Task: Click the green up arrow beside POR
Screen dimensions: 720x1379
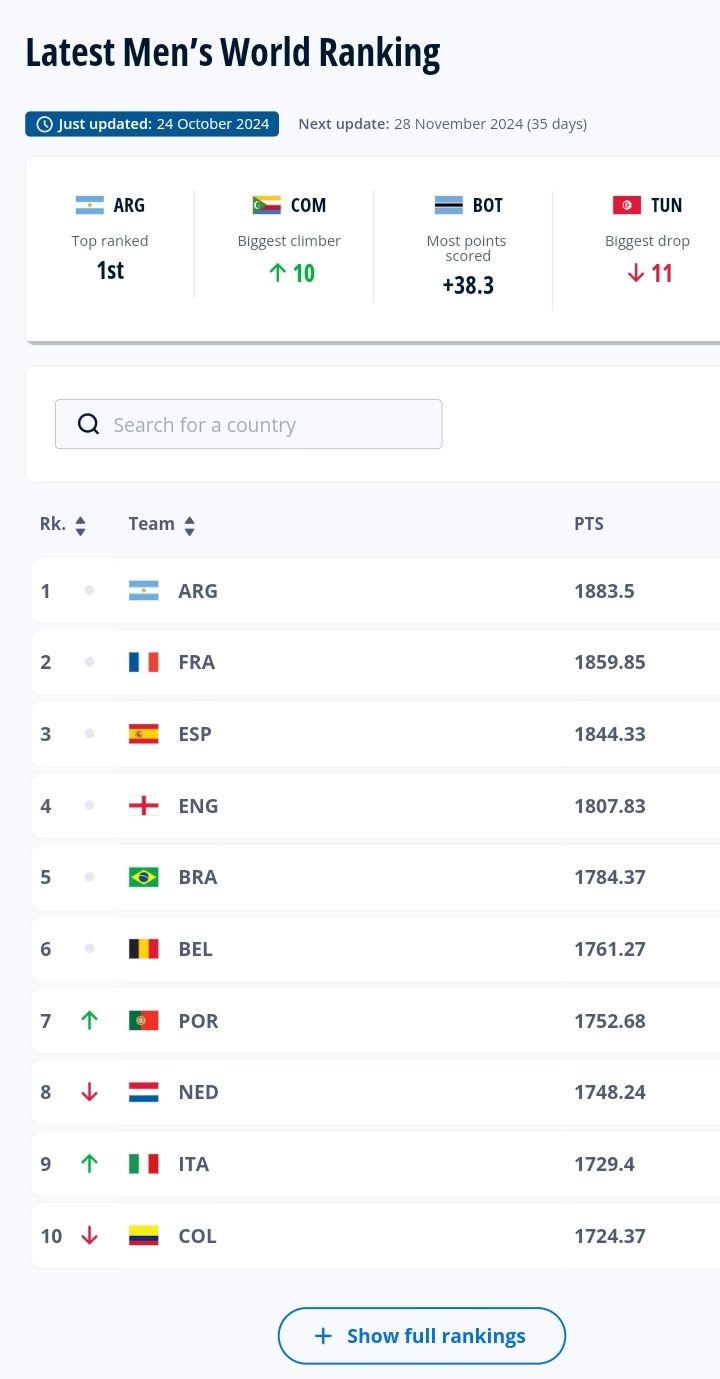Action: (x=89, y=1021)
